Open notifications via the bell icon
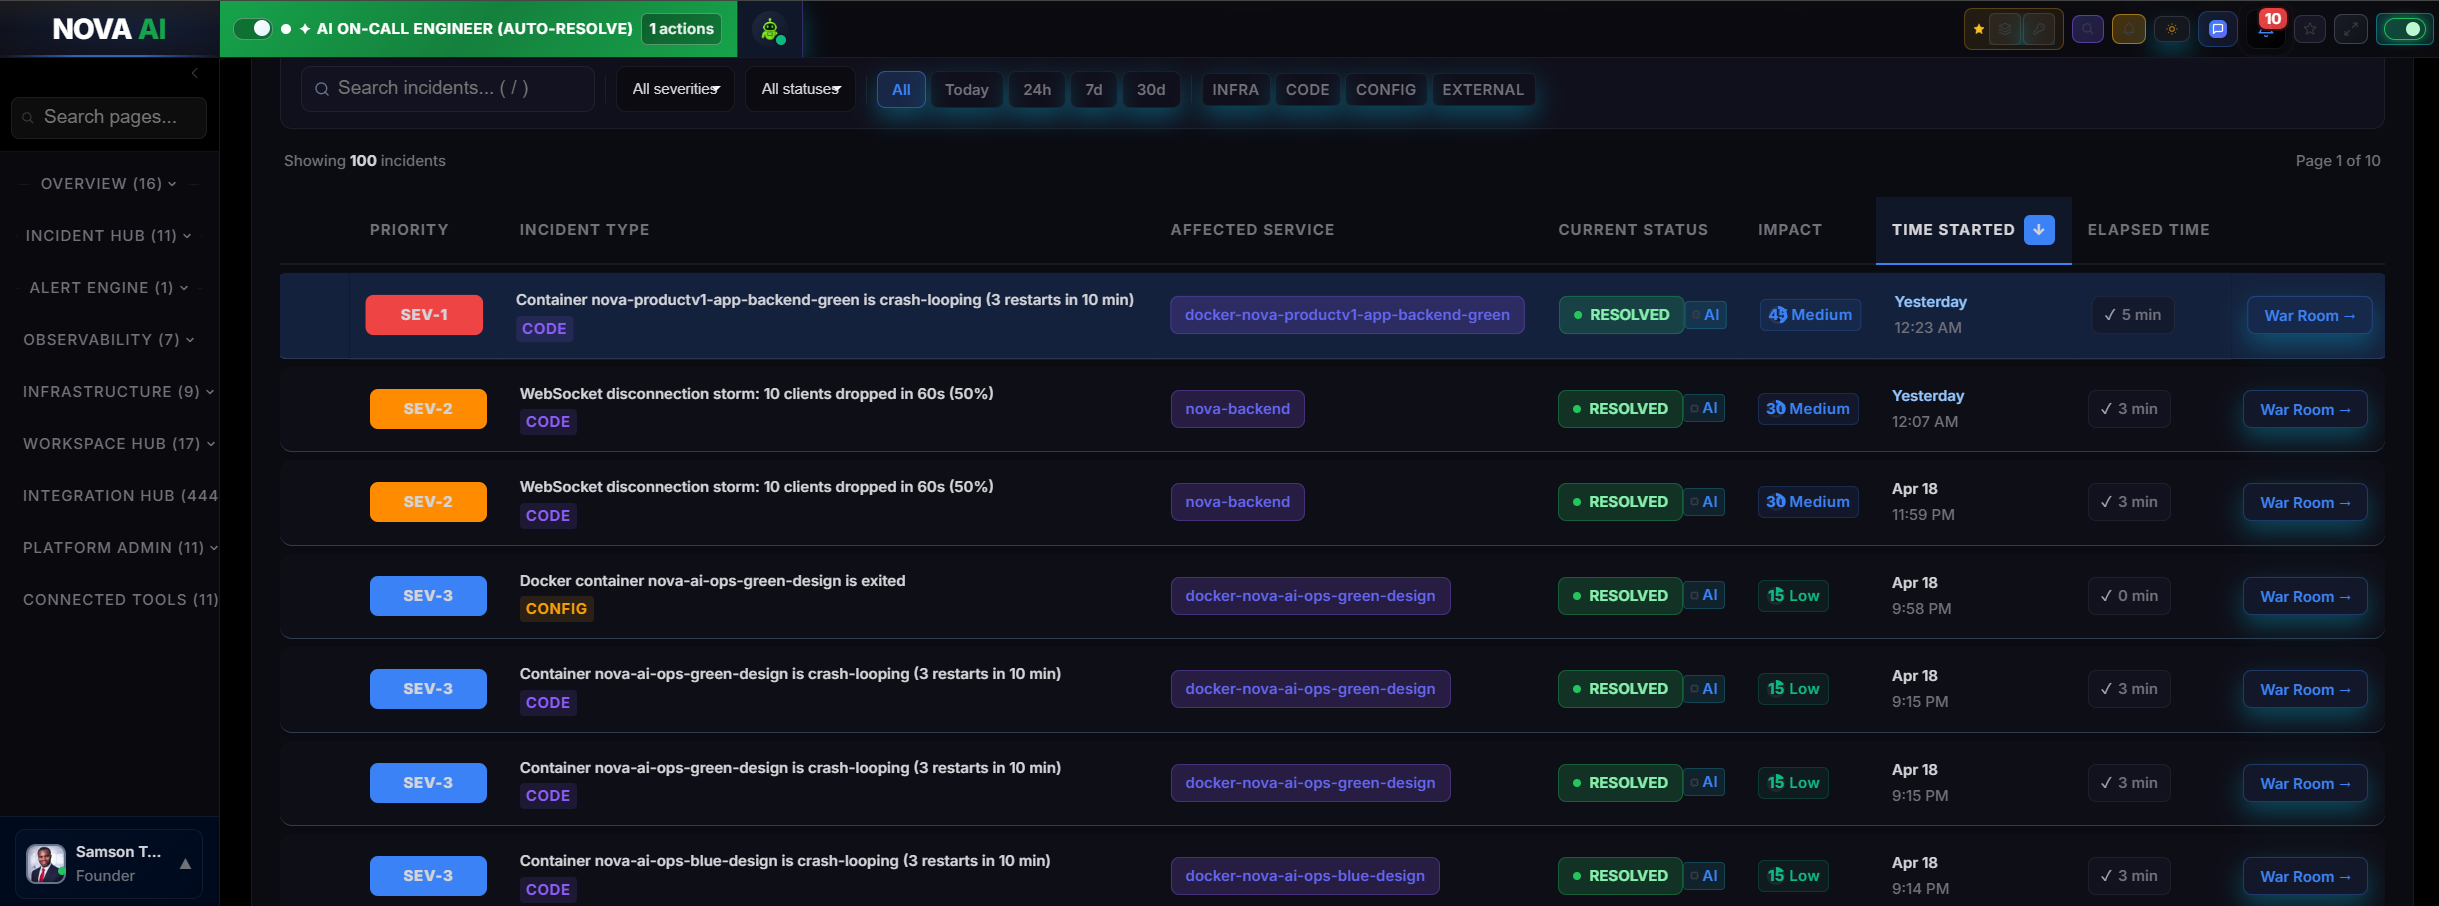The width and height of the screenshot is (2439, 906). pos(2129,29)
